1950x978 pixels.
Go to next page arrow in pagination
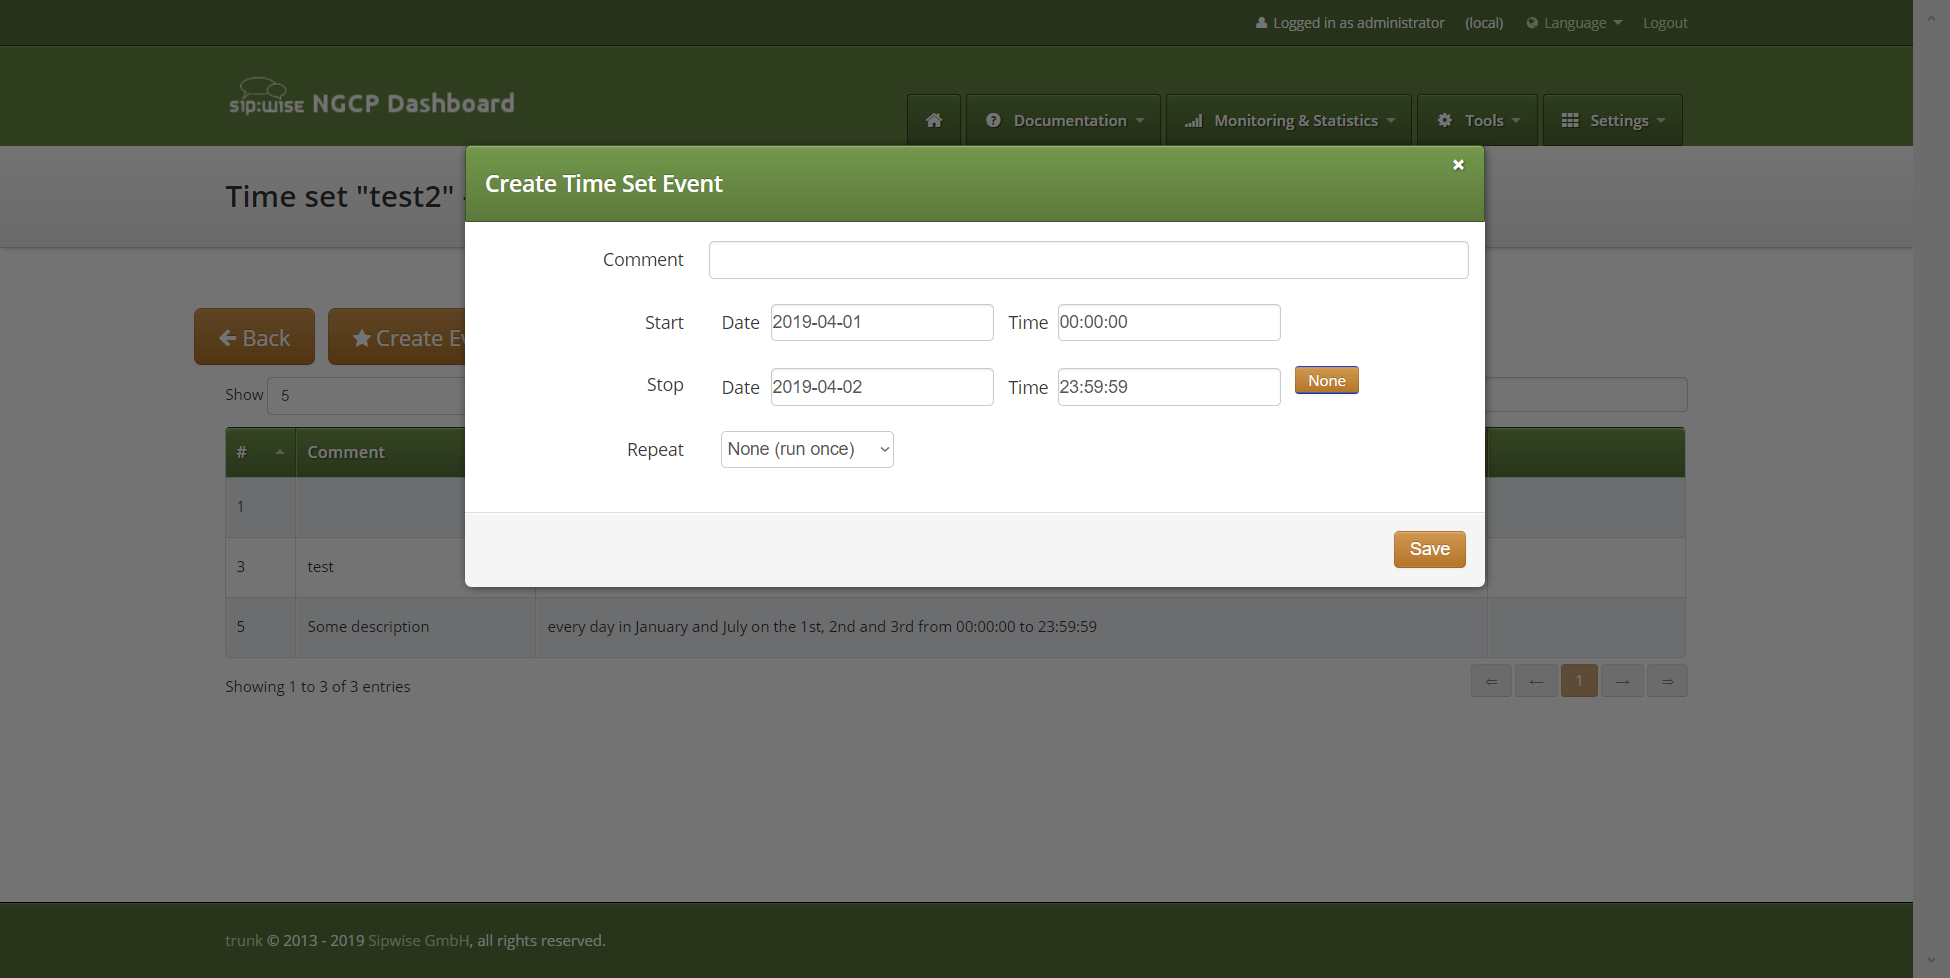1622,682
